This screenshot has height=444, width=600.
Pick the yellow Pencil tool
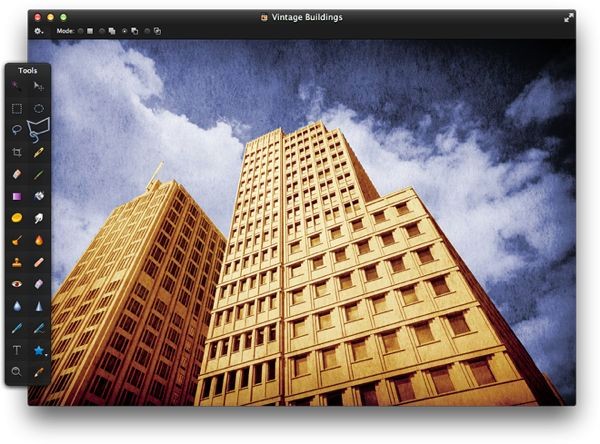point(39,153)
